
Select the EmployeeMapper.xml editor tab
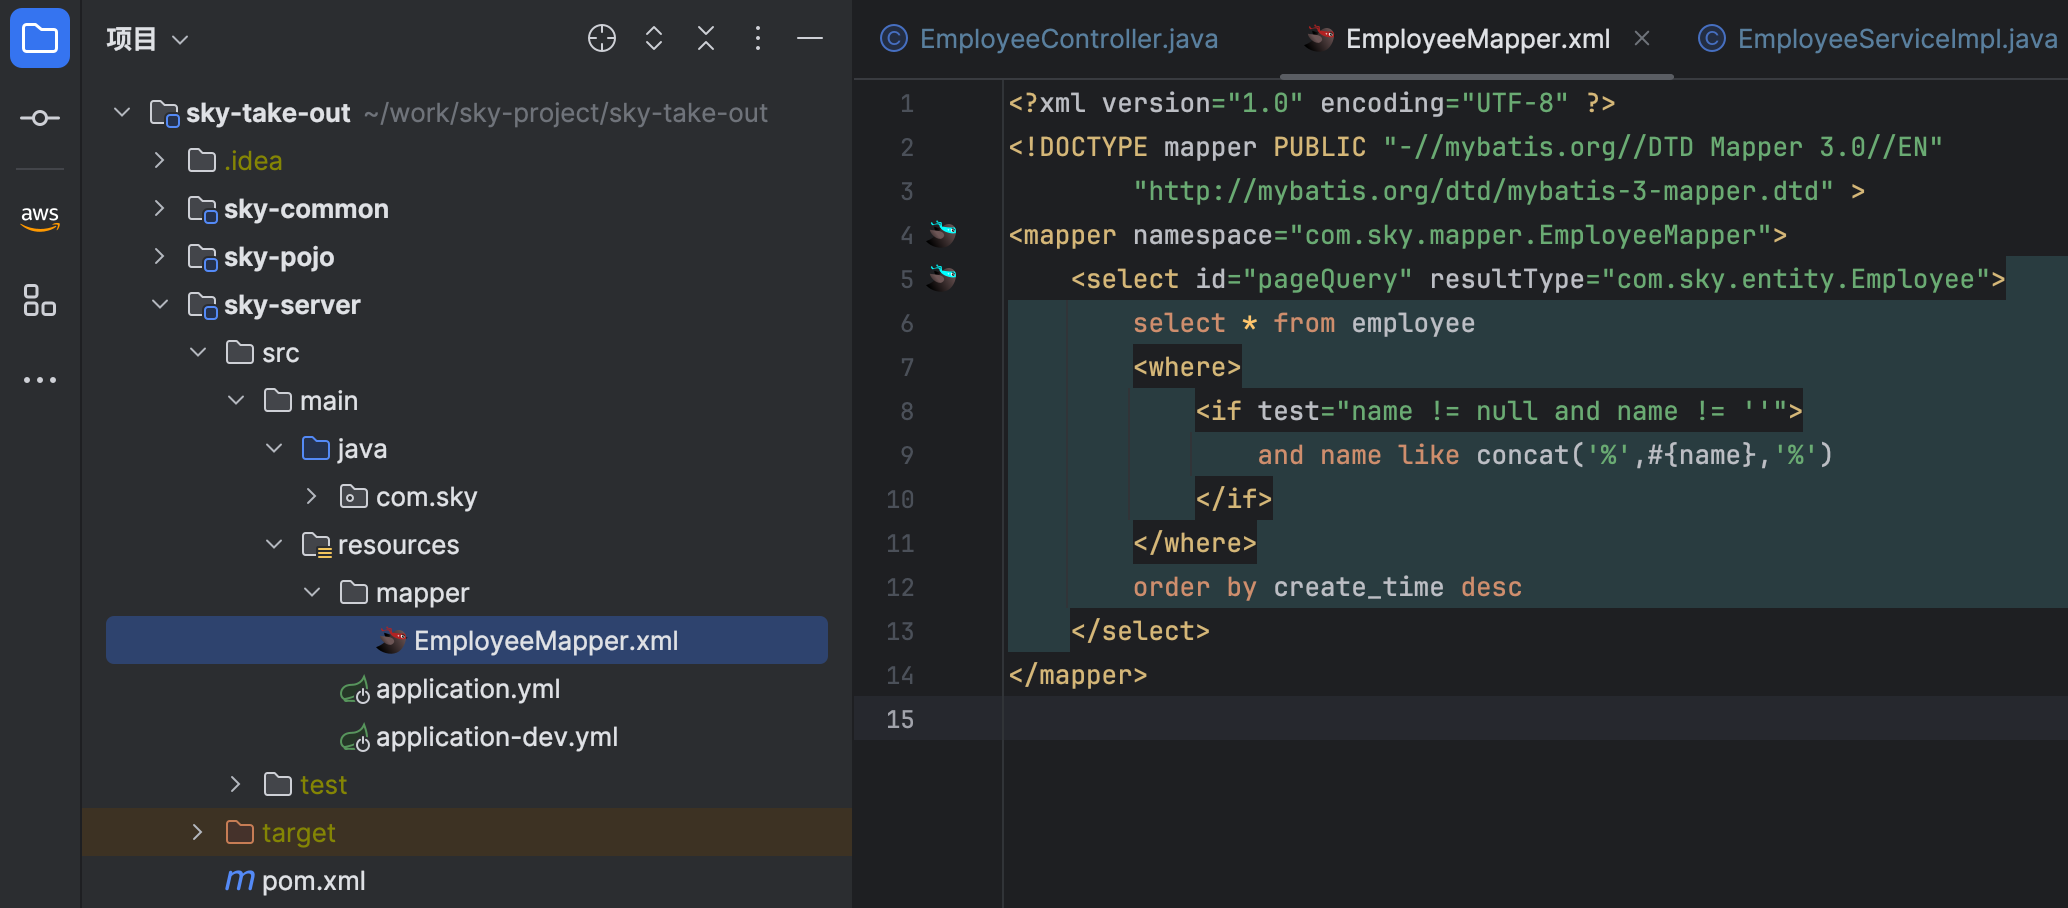click(x=1477, y=39)
